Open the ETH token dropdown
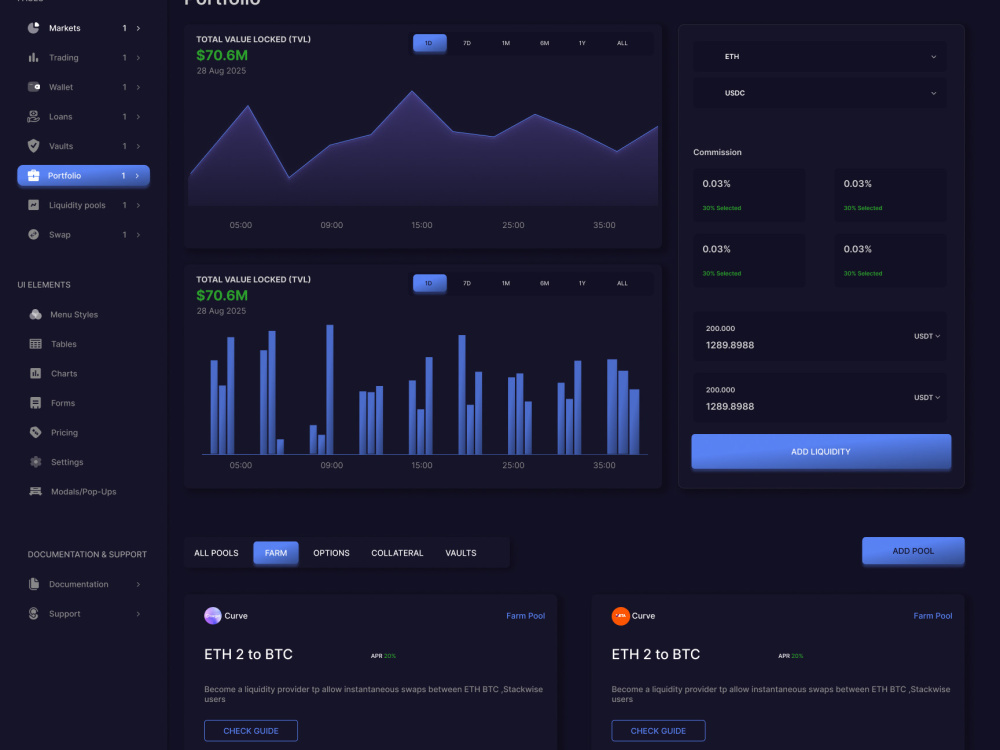 (820, 57)
